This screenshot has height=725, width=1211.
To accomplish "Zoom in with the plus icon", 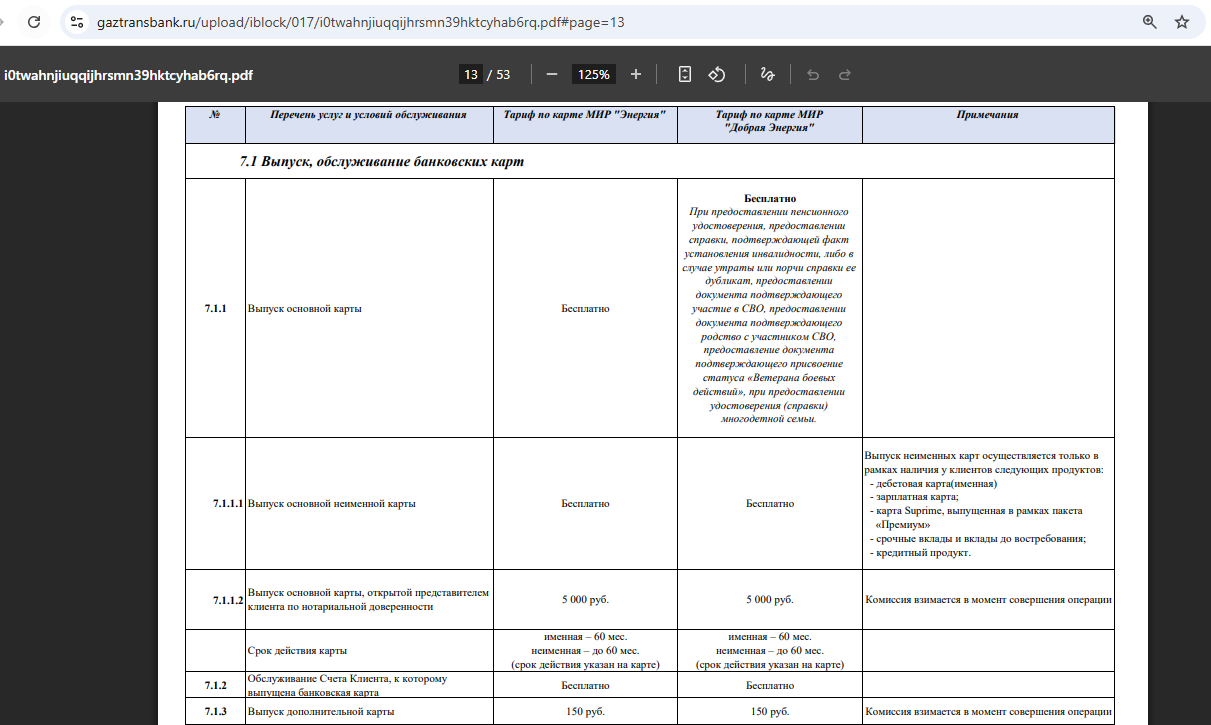I will click(636, 74).
